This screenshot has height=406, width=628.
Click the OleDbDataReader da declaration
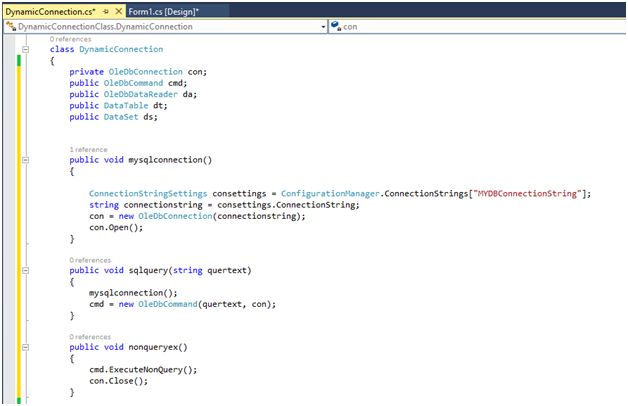(x=133, y=94)
